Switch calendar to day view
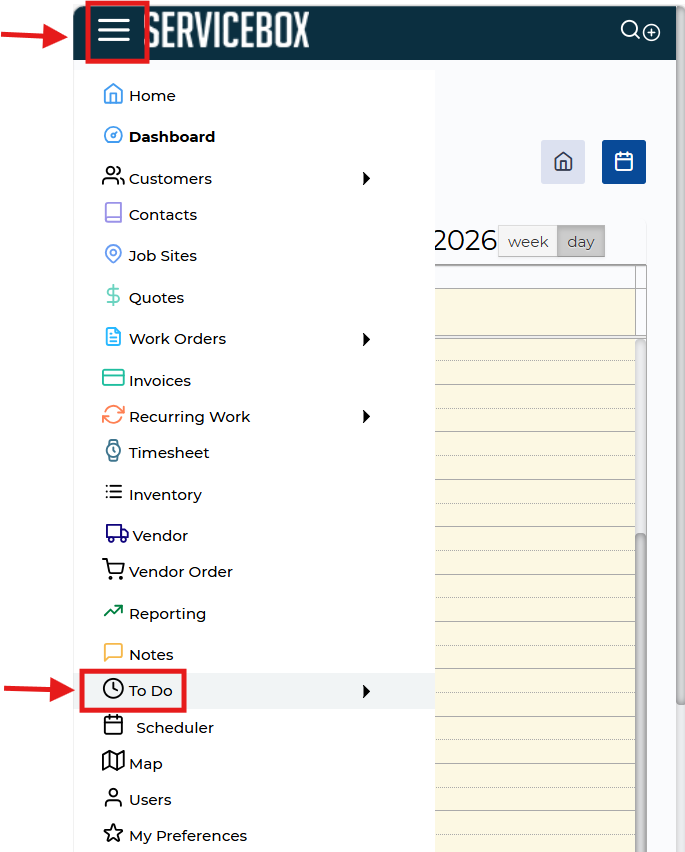 580,242
